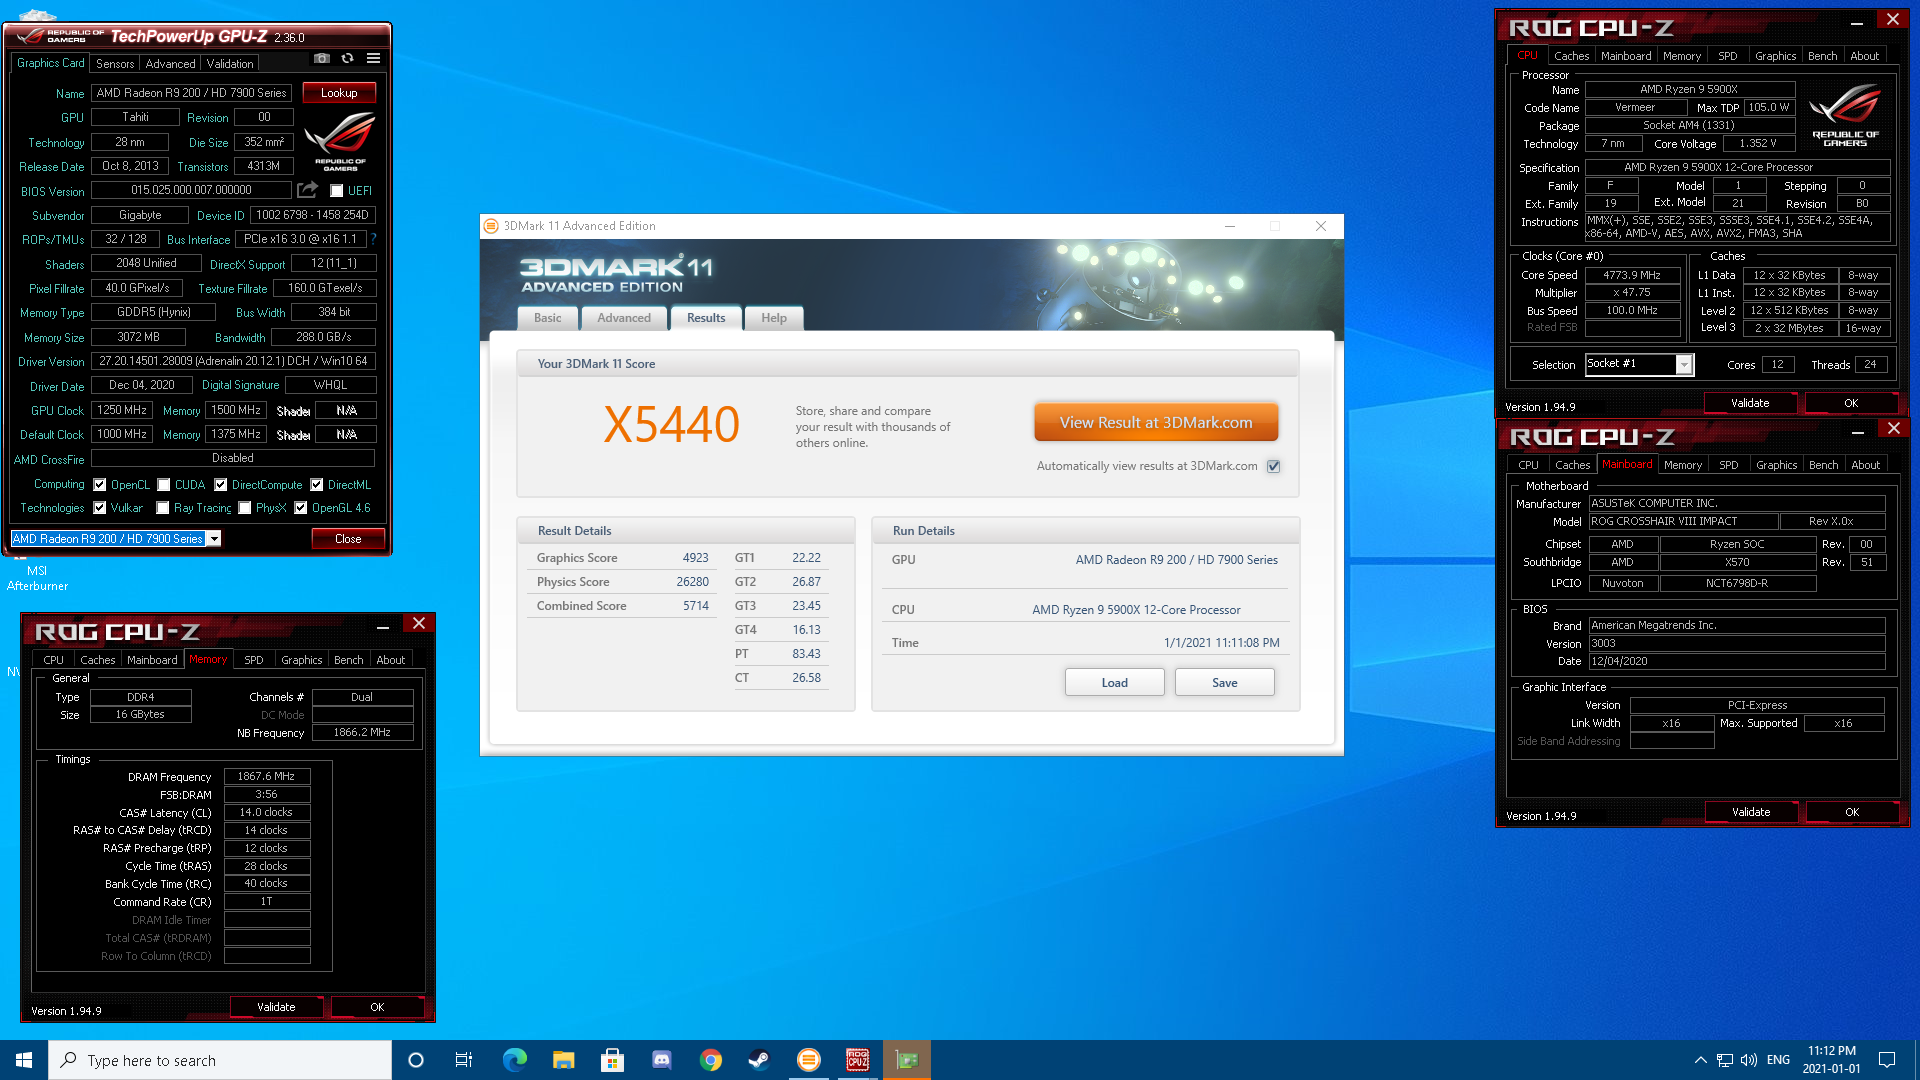Open the GPU selection dropdown in GPU-Z
Screen dimensions: 1920x1080
click(x=214, y=539)
